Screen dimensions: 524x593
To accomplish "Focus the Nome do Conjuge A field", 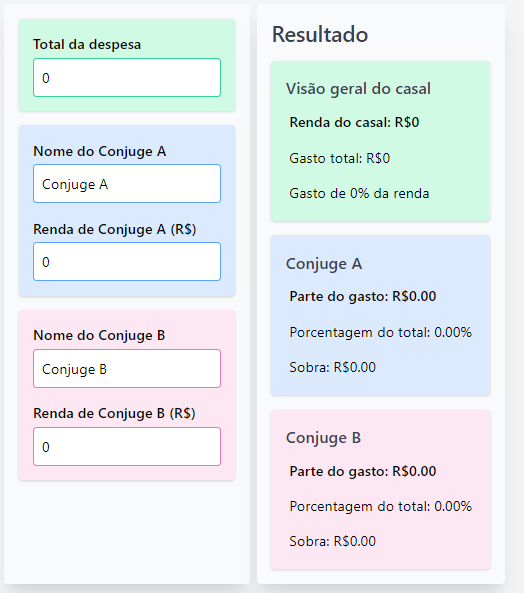I will 127,184.
